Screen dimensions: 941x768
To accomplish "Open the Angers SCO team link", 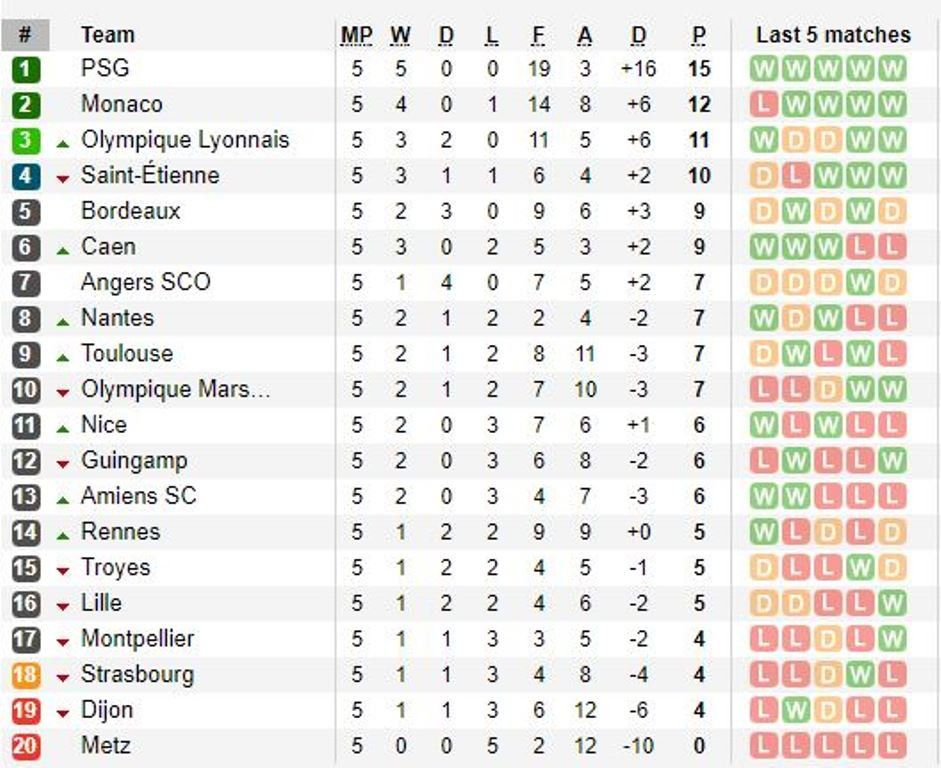I will (145, 282).
